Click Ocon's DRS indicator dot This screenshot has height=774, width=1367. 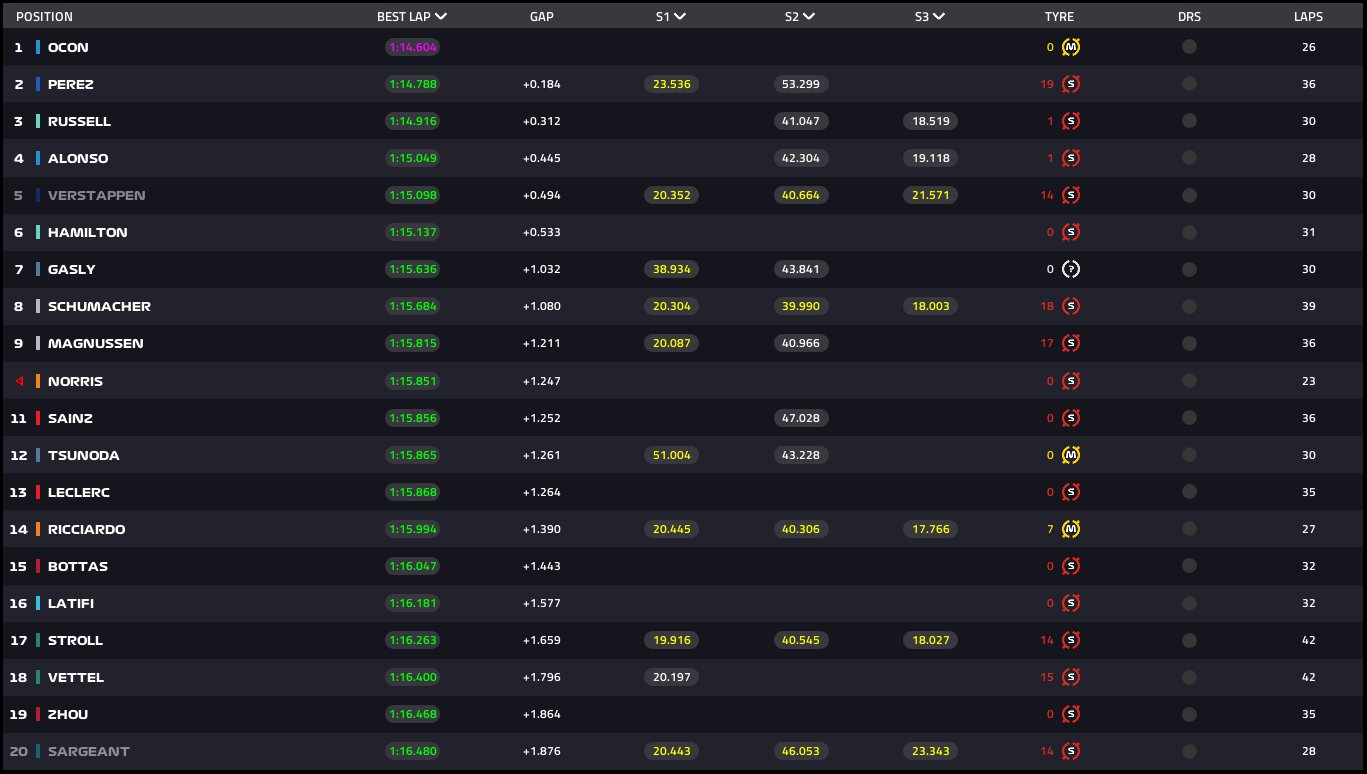coord(1189,47)
